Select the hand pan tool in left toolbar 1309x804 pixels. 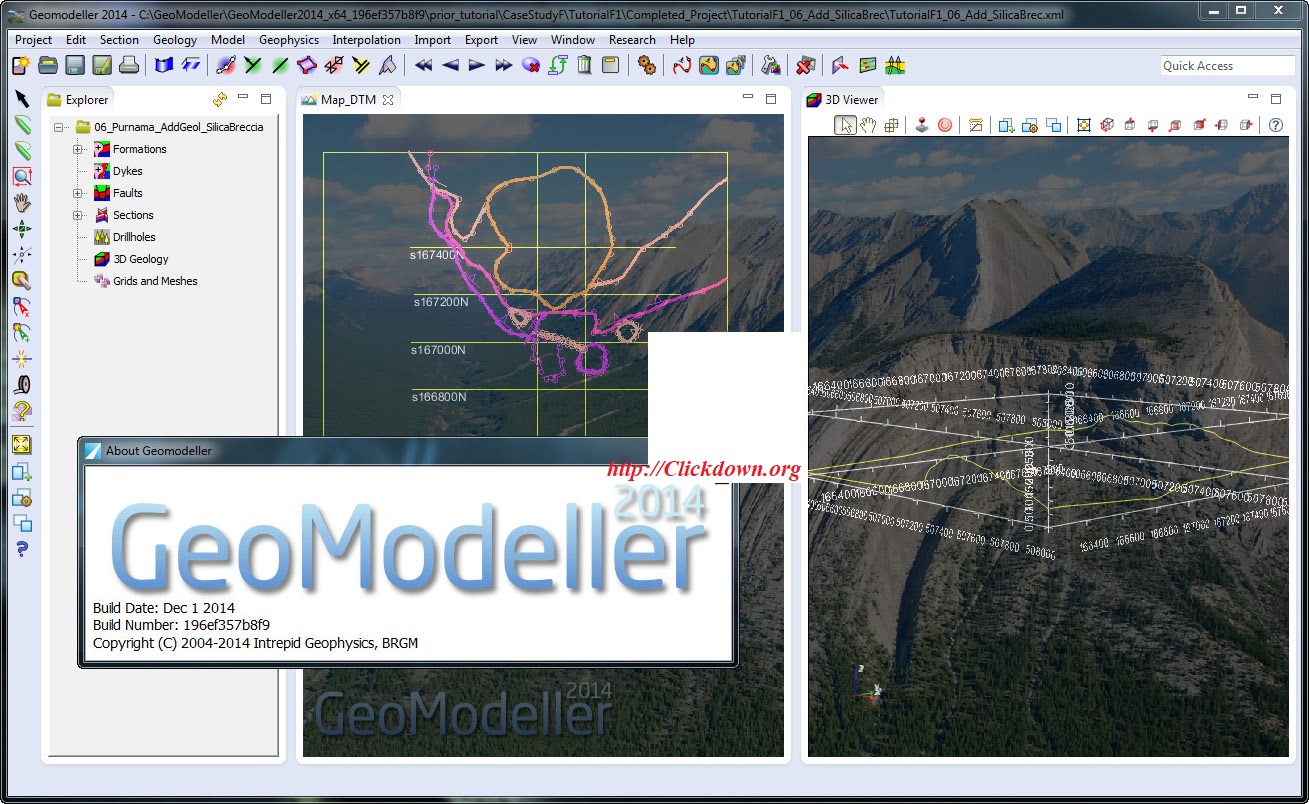tap(21, 202)
